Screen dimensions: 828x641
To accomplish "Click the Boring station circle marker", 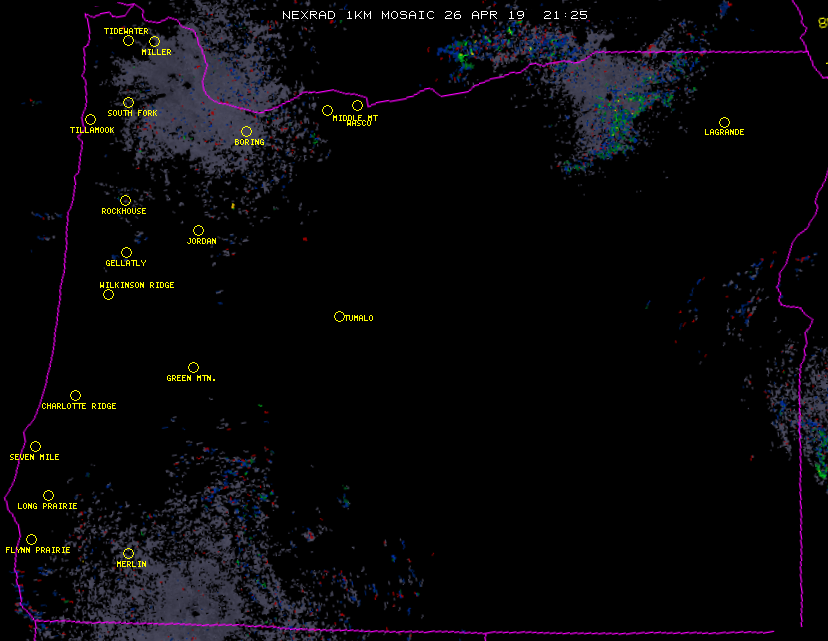I will click(x=246, y=132).
